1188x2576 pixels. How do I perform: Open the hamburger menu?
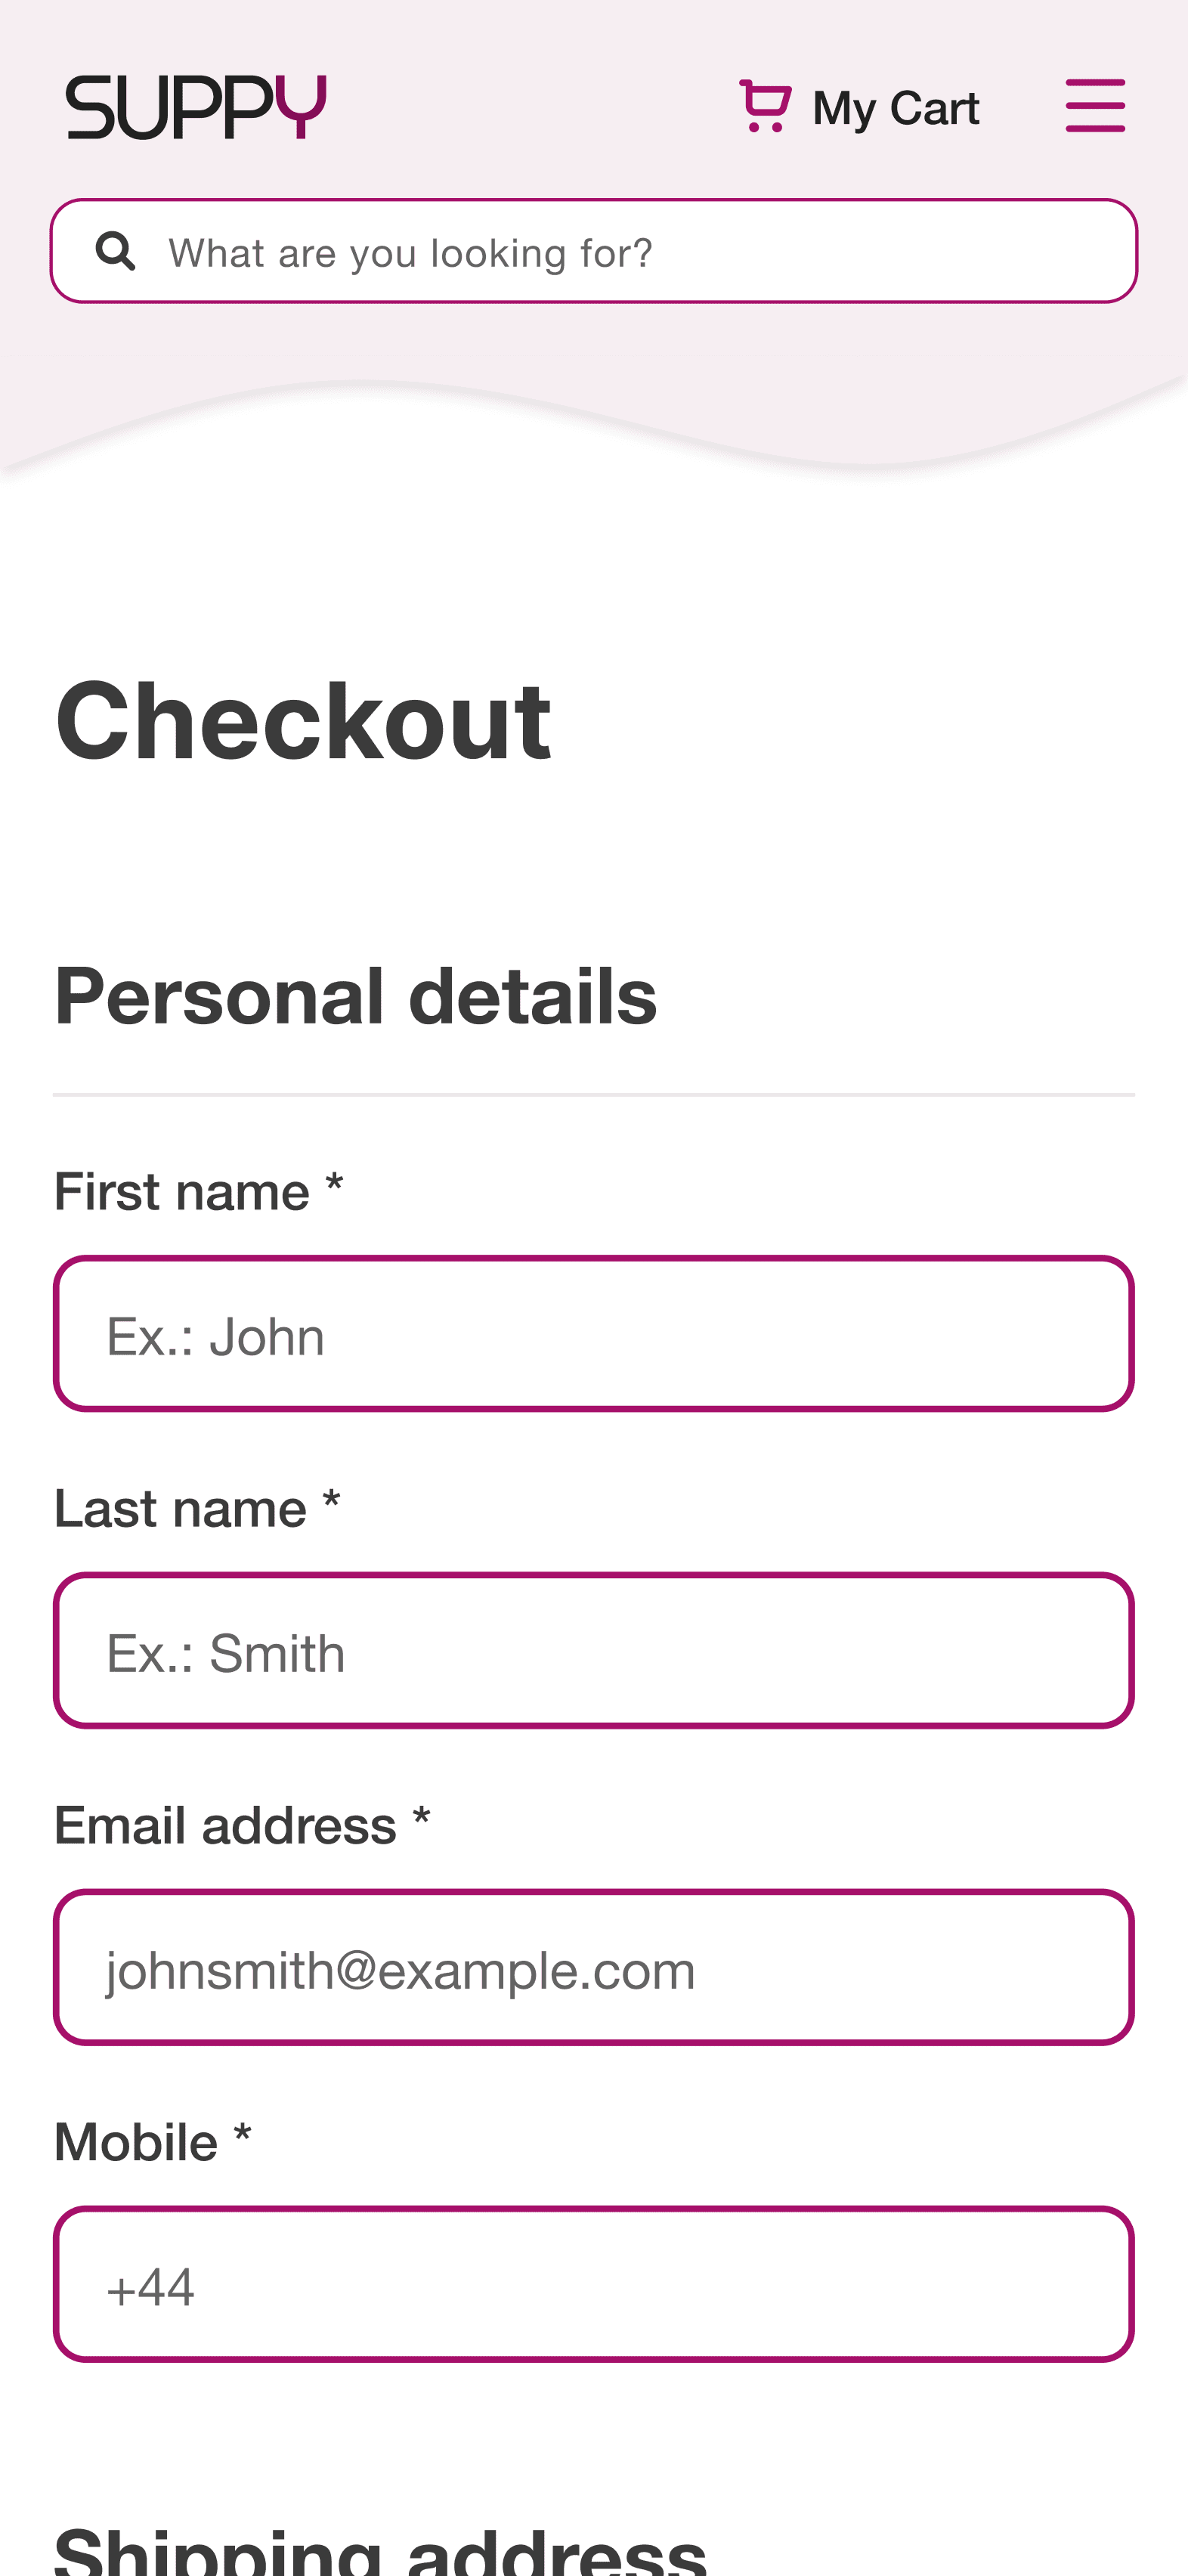[1095, 106]
